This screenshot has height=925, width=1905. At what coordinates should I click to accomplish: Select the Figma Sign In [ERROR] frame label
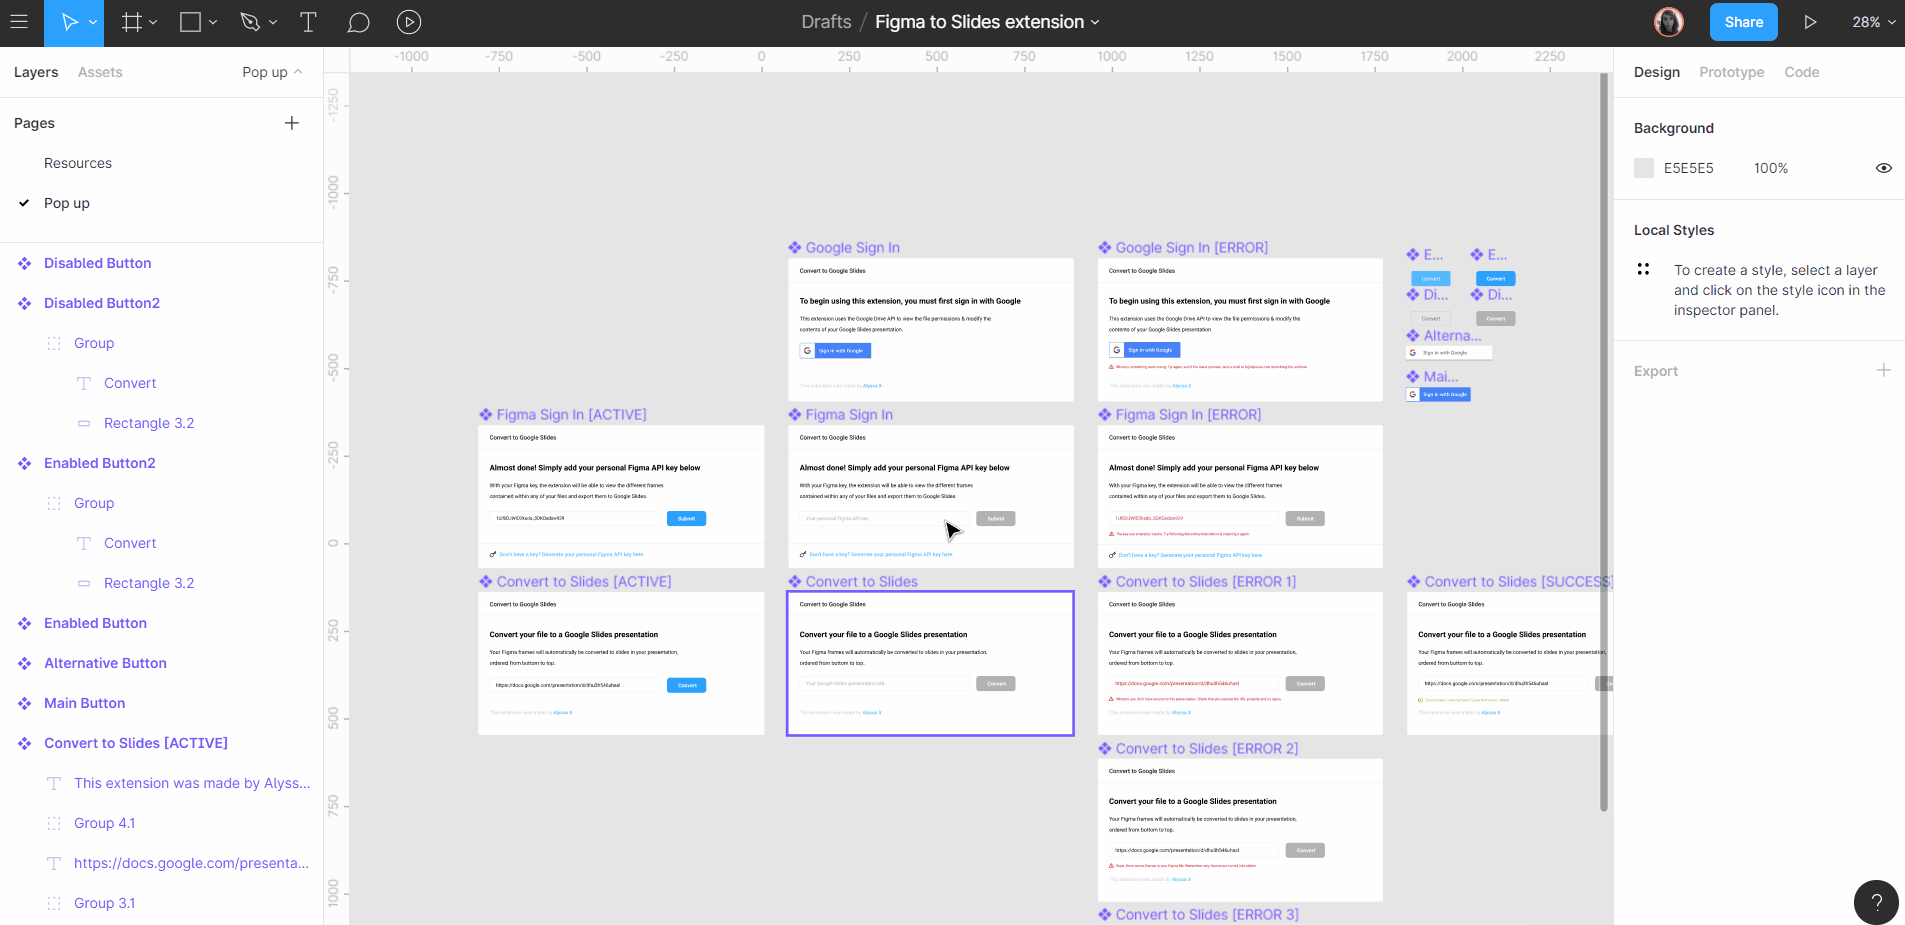(x=1189, y=415)
